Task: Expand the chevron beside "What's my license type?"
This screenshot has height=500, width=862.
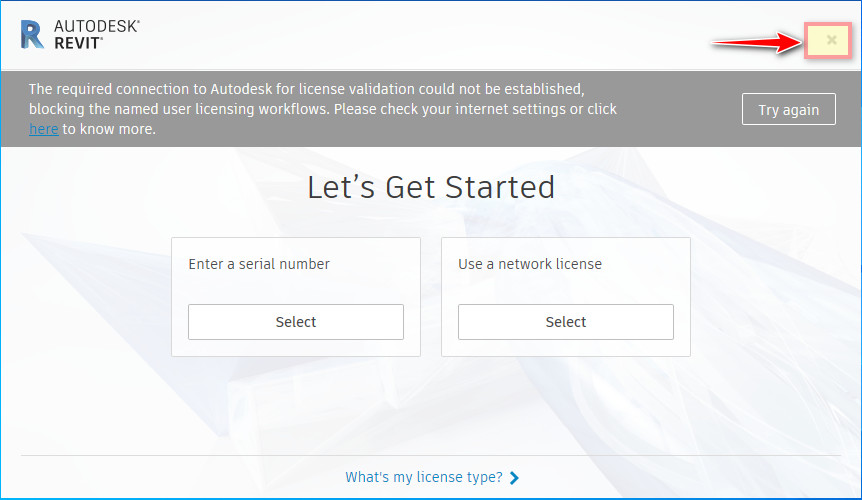Action: click(x=514, y=478)
